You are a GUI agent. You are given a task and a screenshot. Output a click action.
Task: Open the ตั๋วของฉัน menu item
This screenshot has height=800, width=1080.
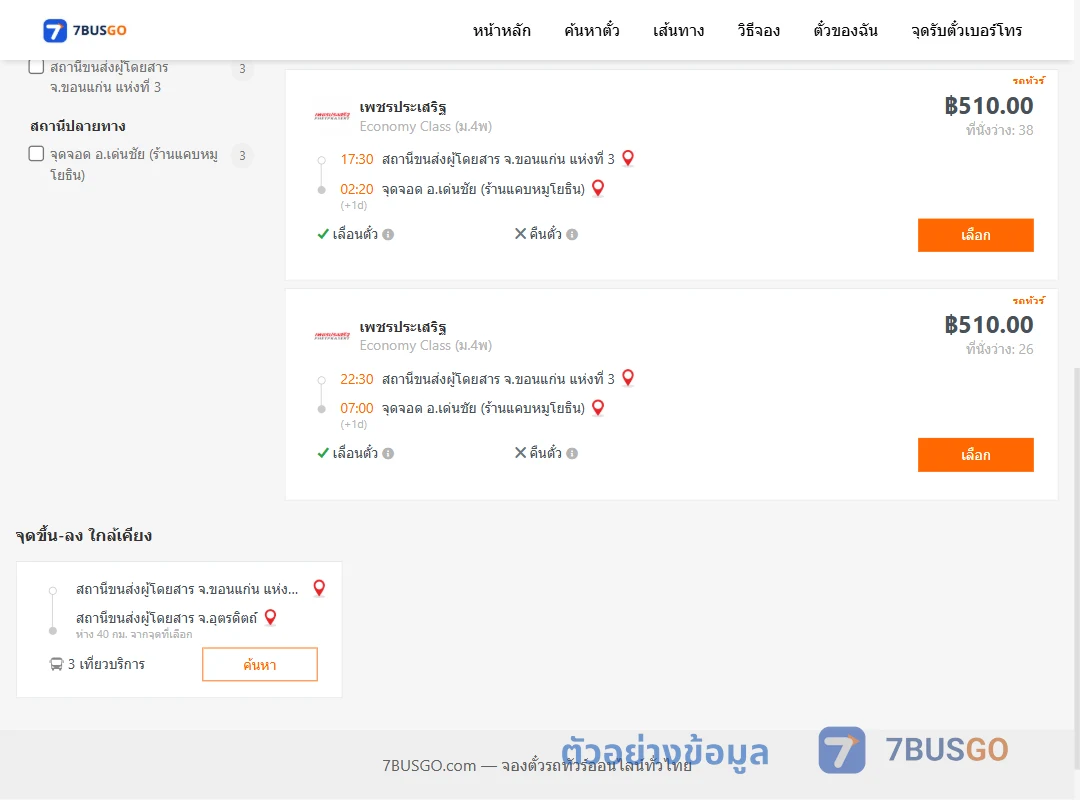click(845, 30)
